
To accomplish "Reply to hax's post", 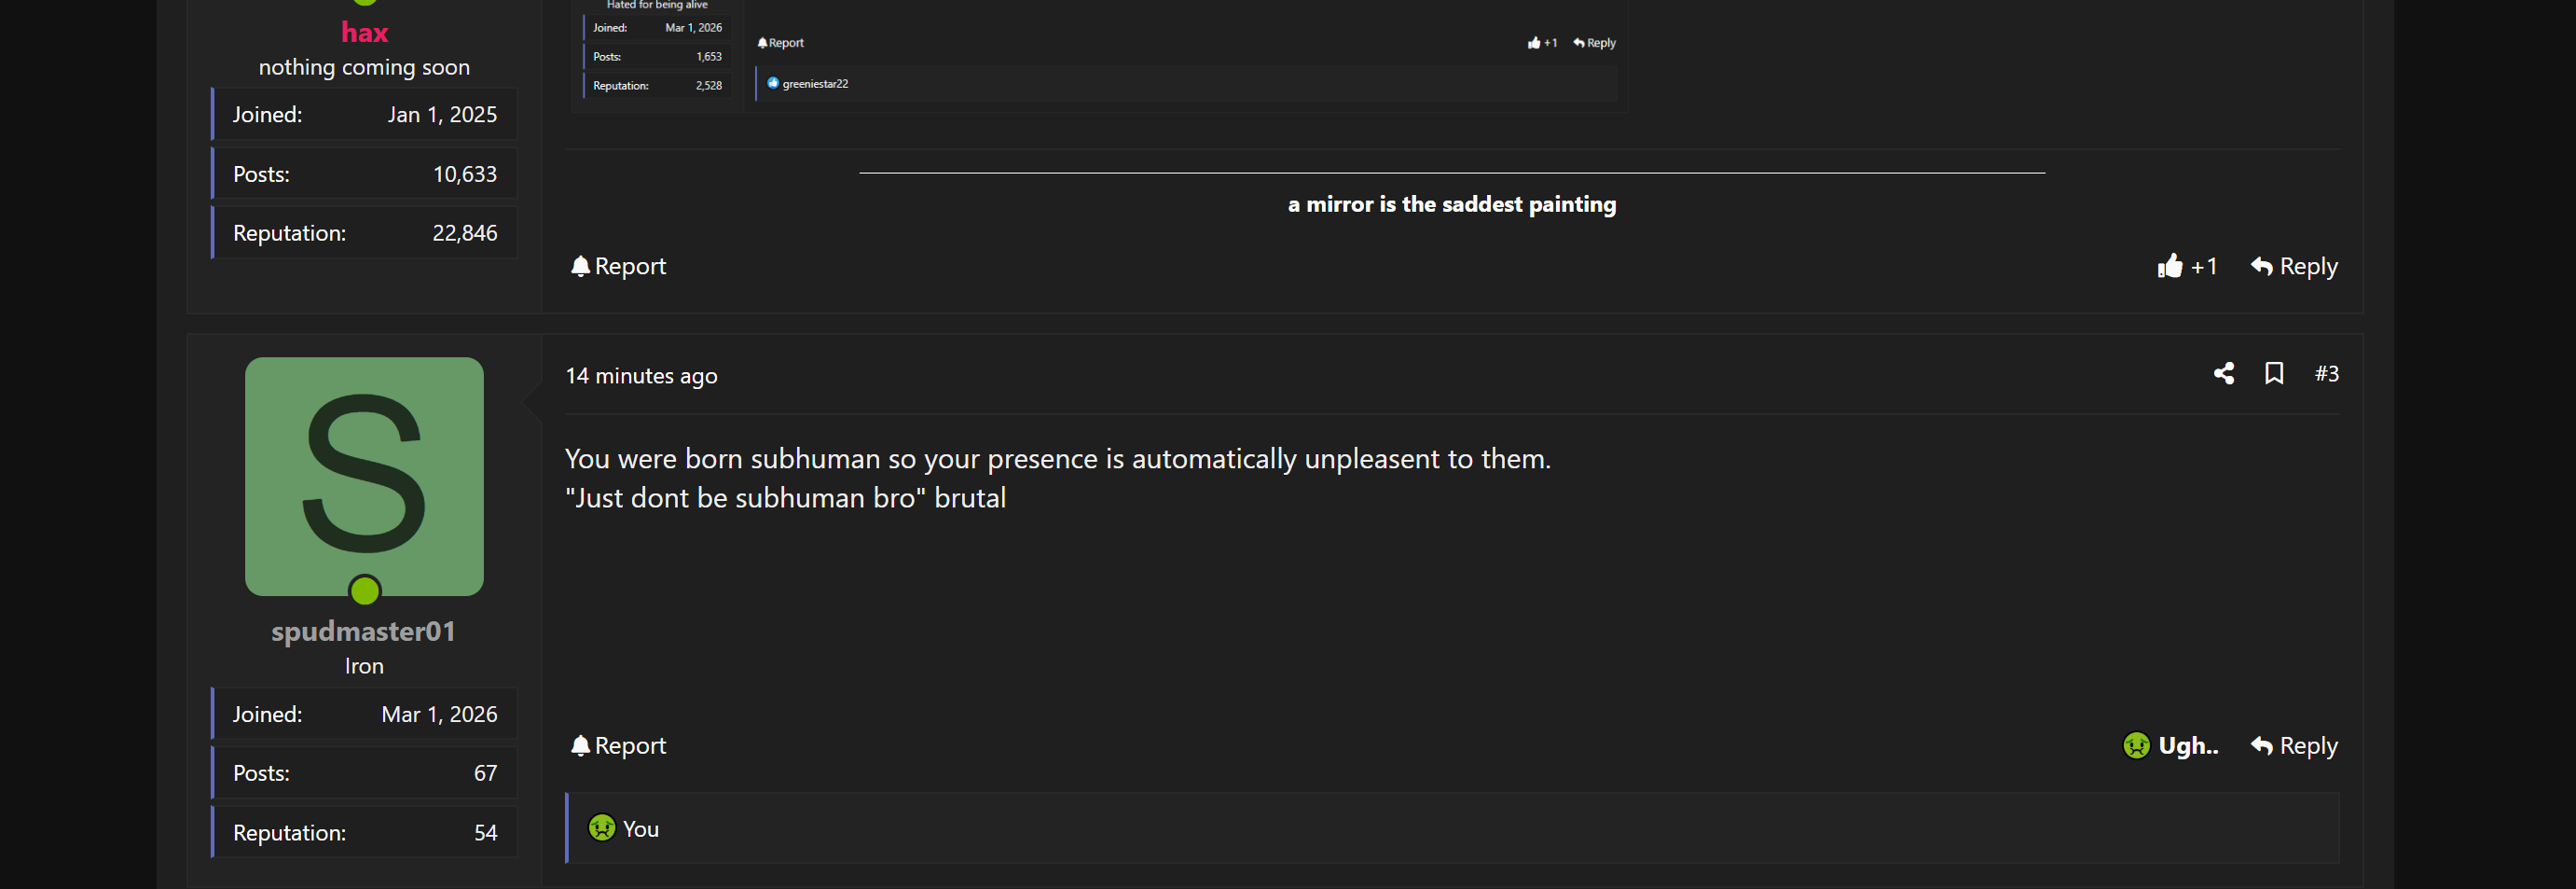I will pyautogui.click(x=2294, y=266).
